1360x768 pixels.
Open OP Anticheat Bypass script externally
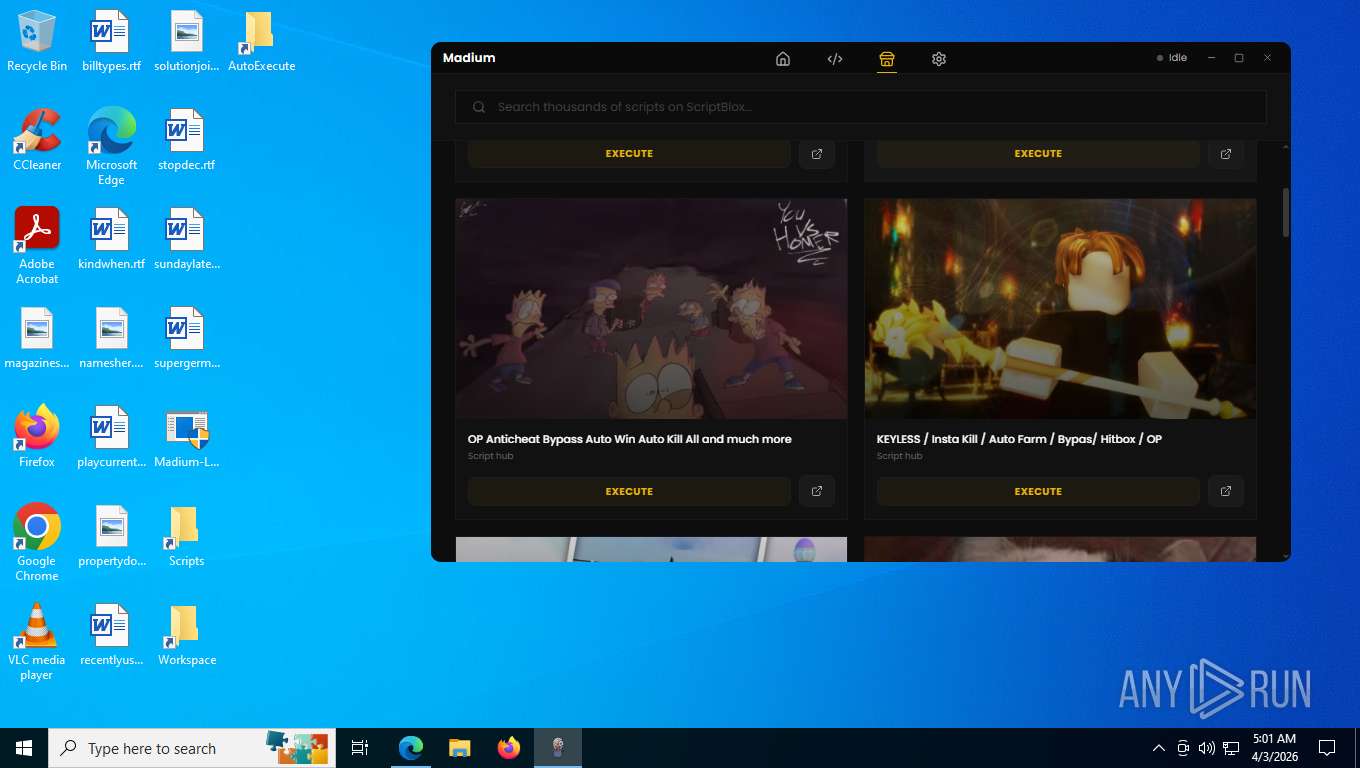[x=817, y=491]
